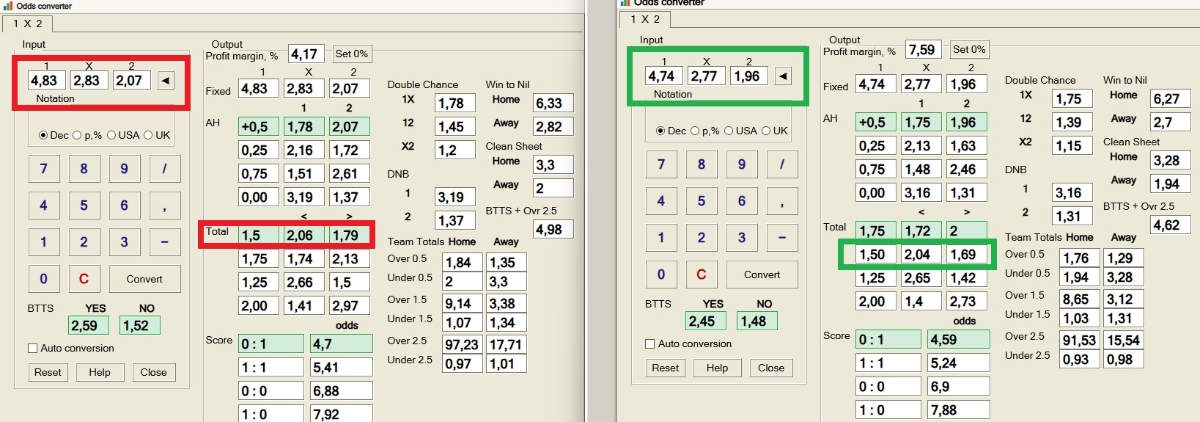The height and width of the screenshot is (422, 1200).
Task: Click Set 0% button in left window
Action: (x=352, y=54)
